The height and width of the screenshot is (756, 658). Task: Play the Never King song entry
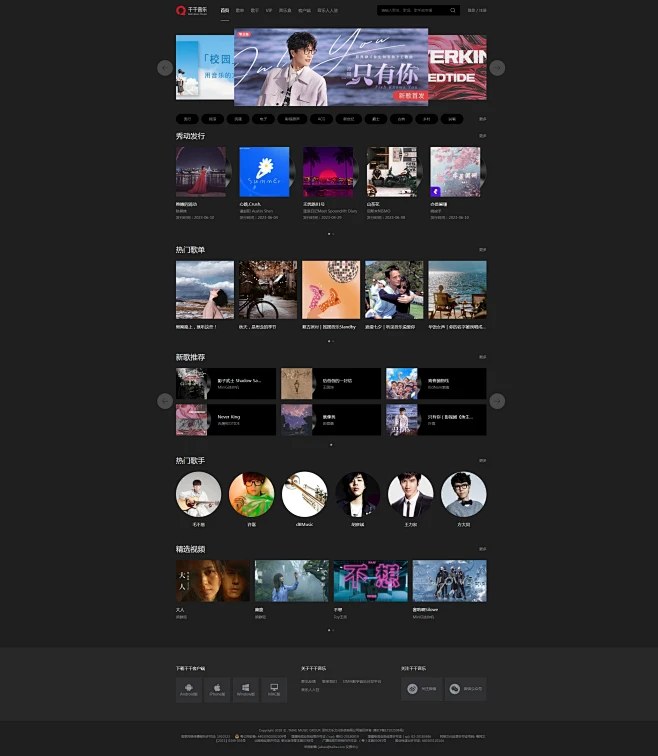point(226,420)
